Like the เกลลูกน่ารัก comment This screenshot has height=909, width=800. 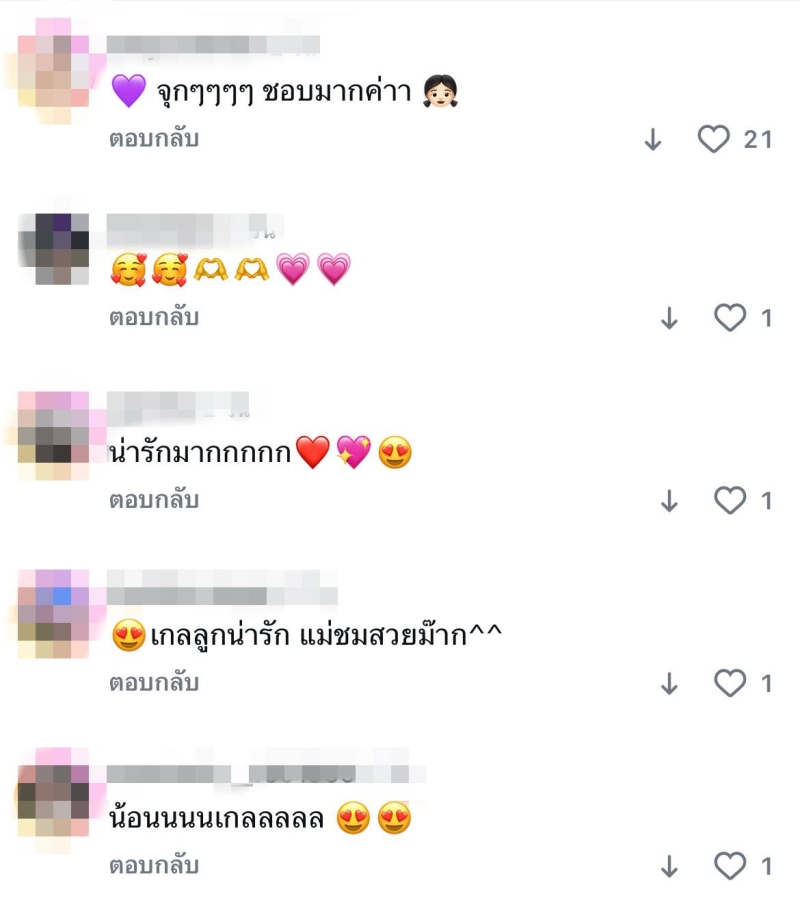point(729,683)
